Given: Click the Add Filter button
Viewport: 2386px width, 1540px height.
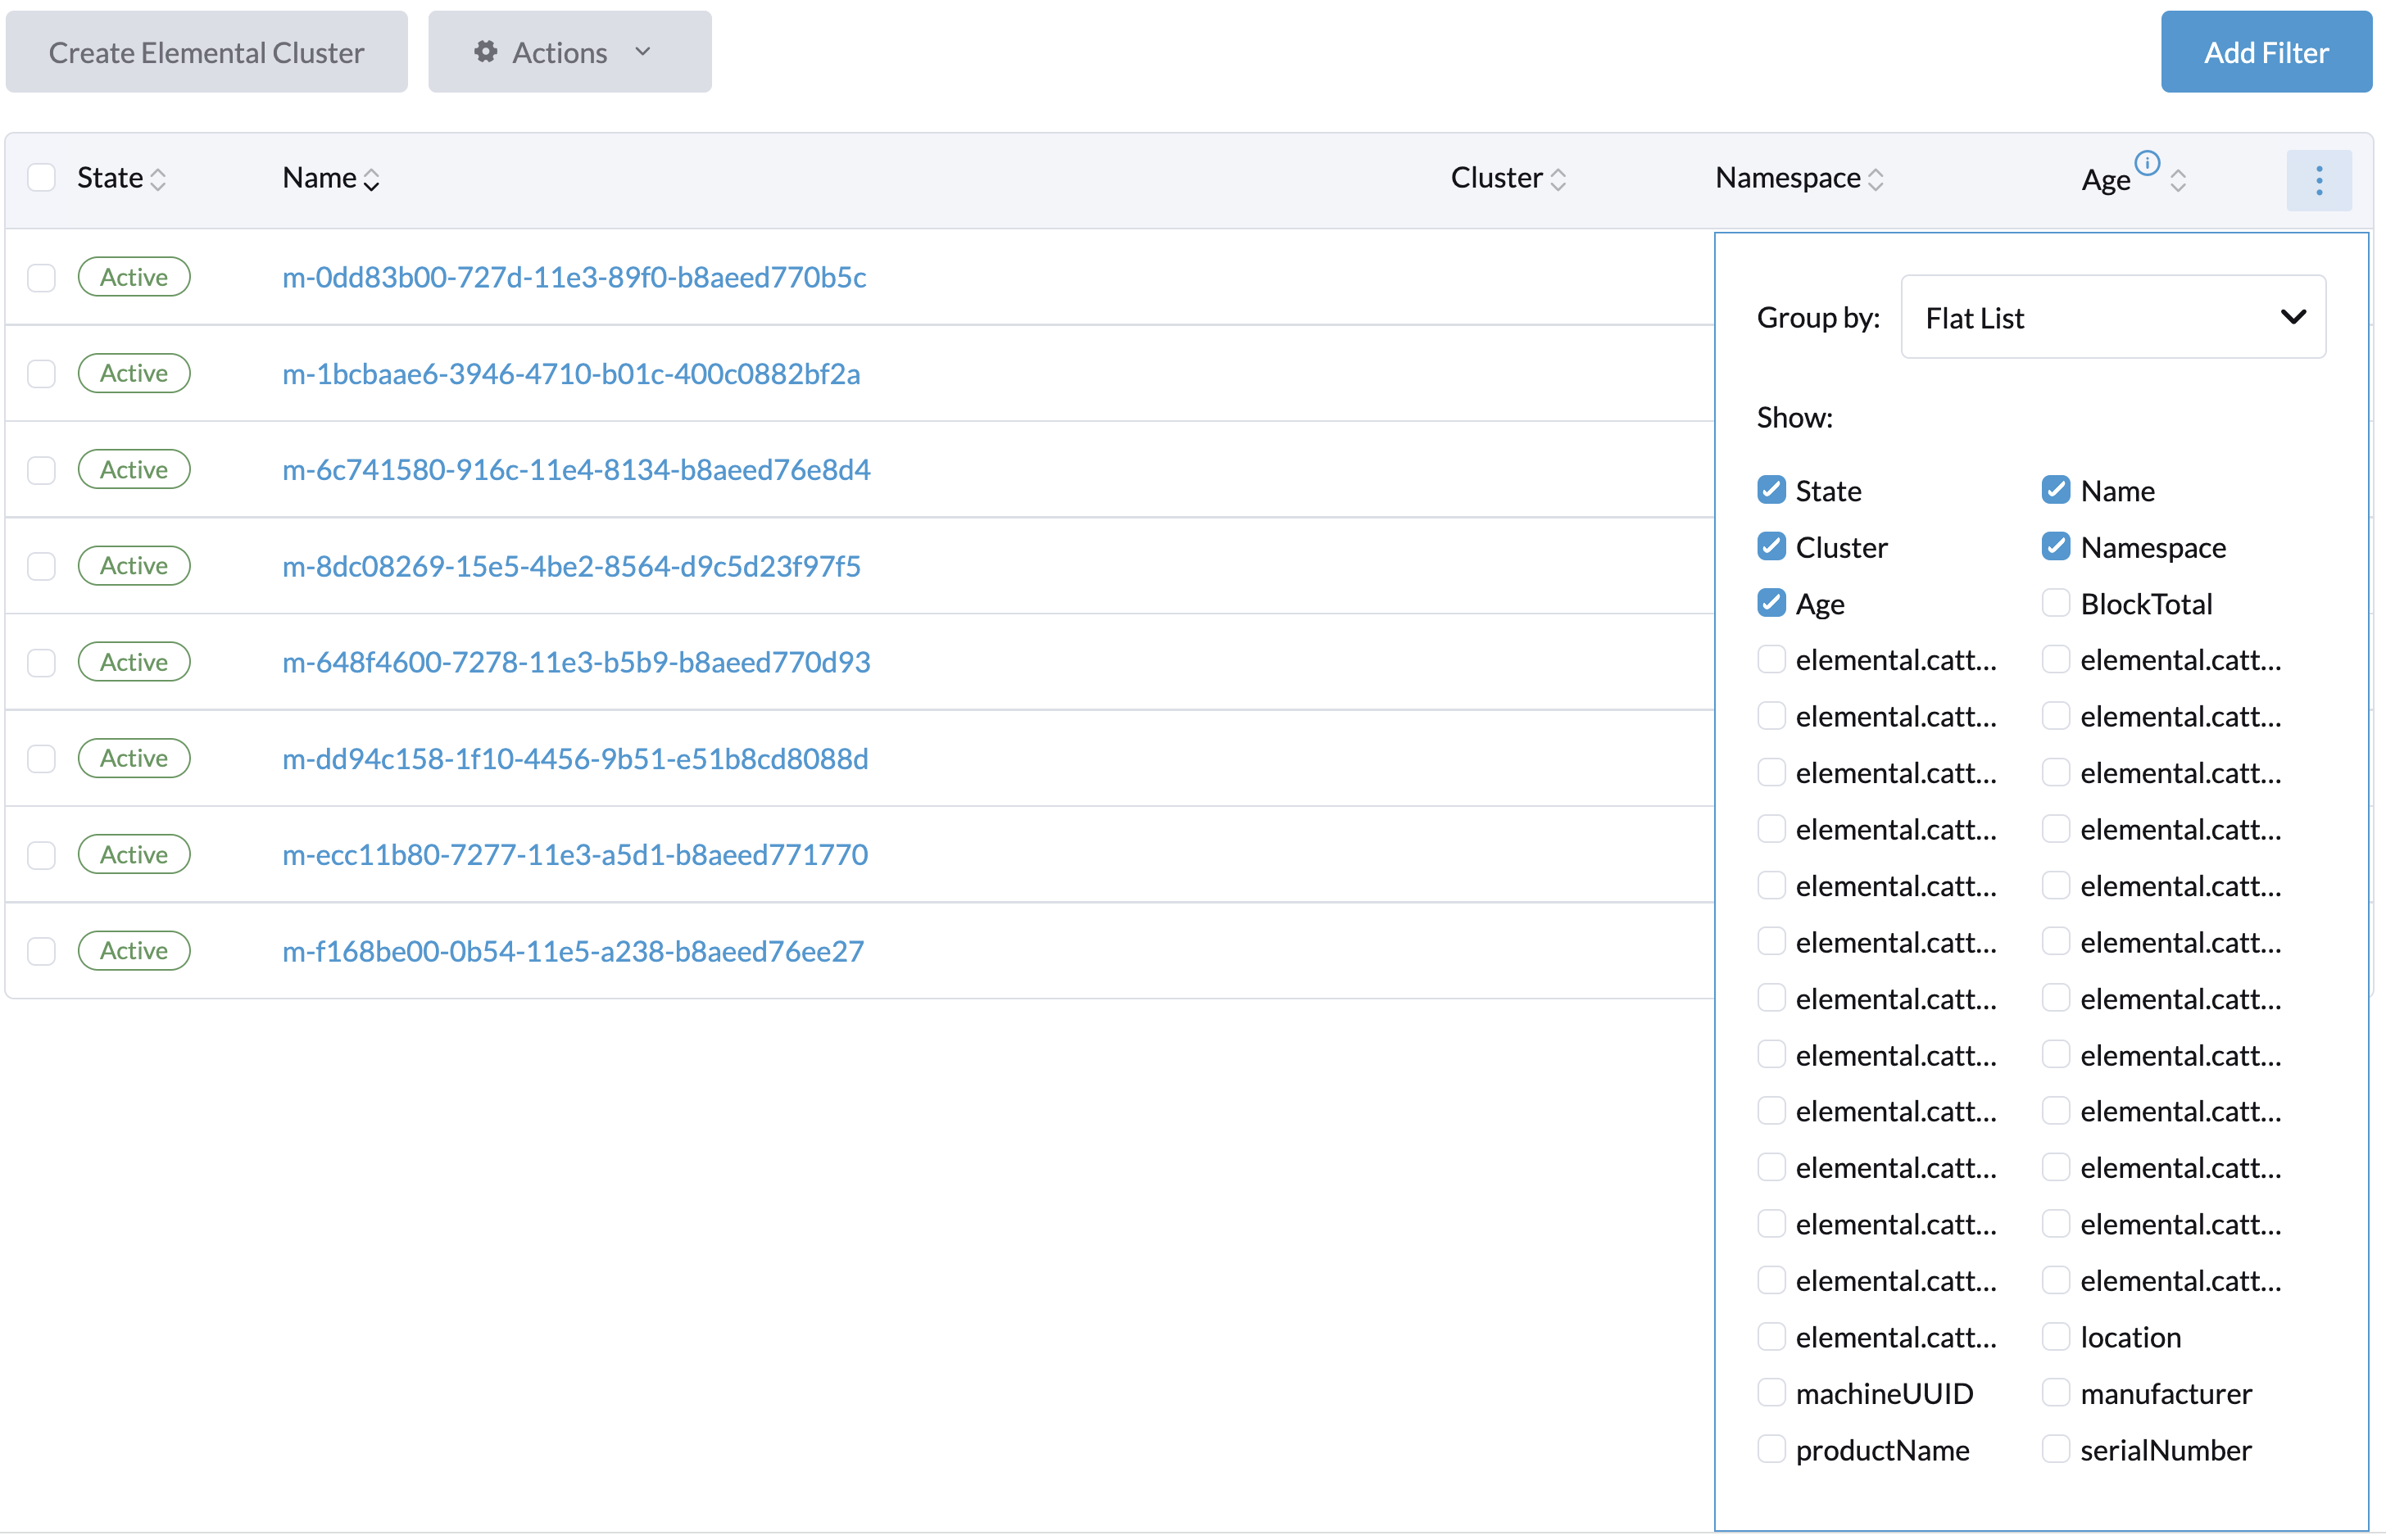Looking at the screenshot, I should (2266, 51).
